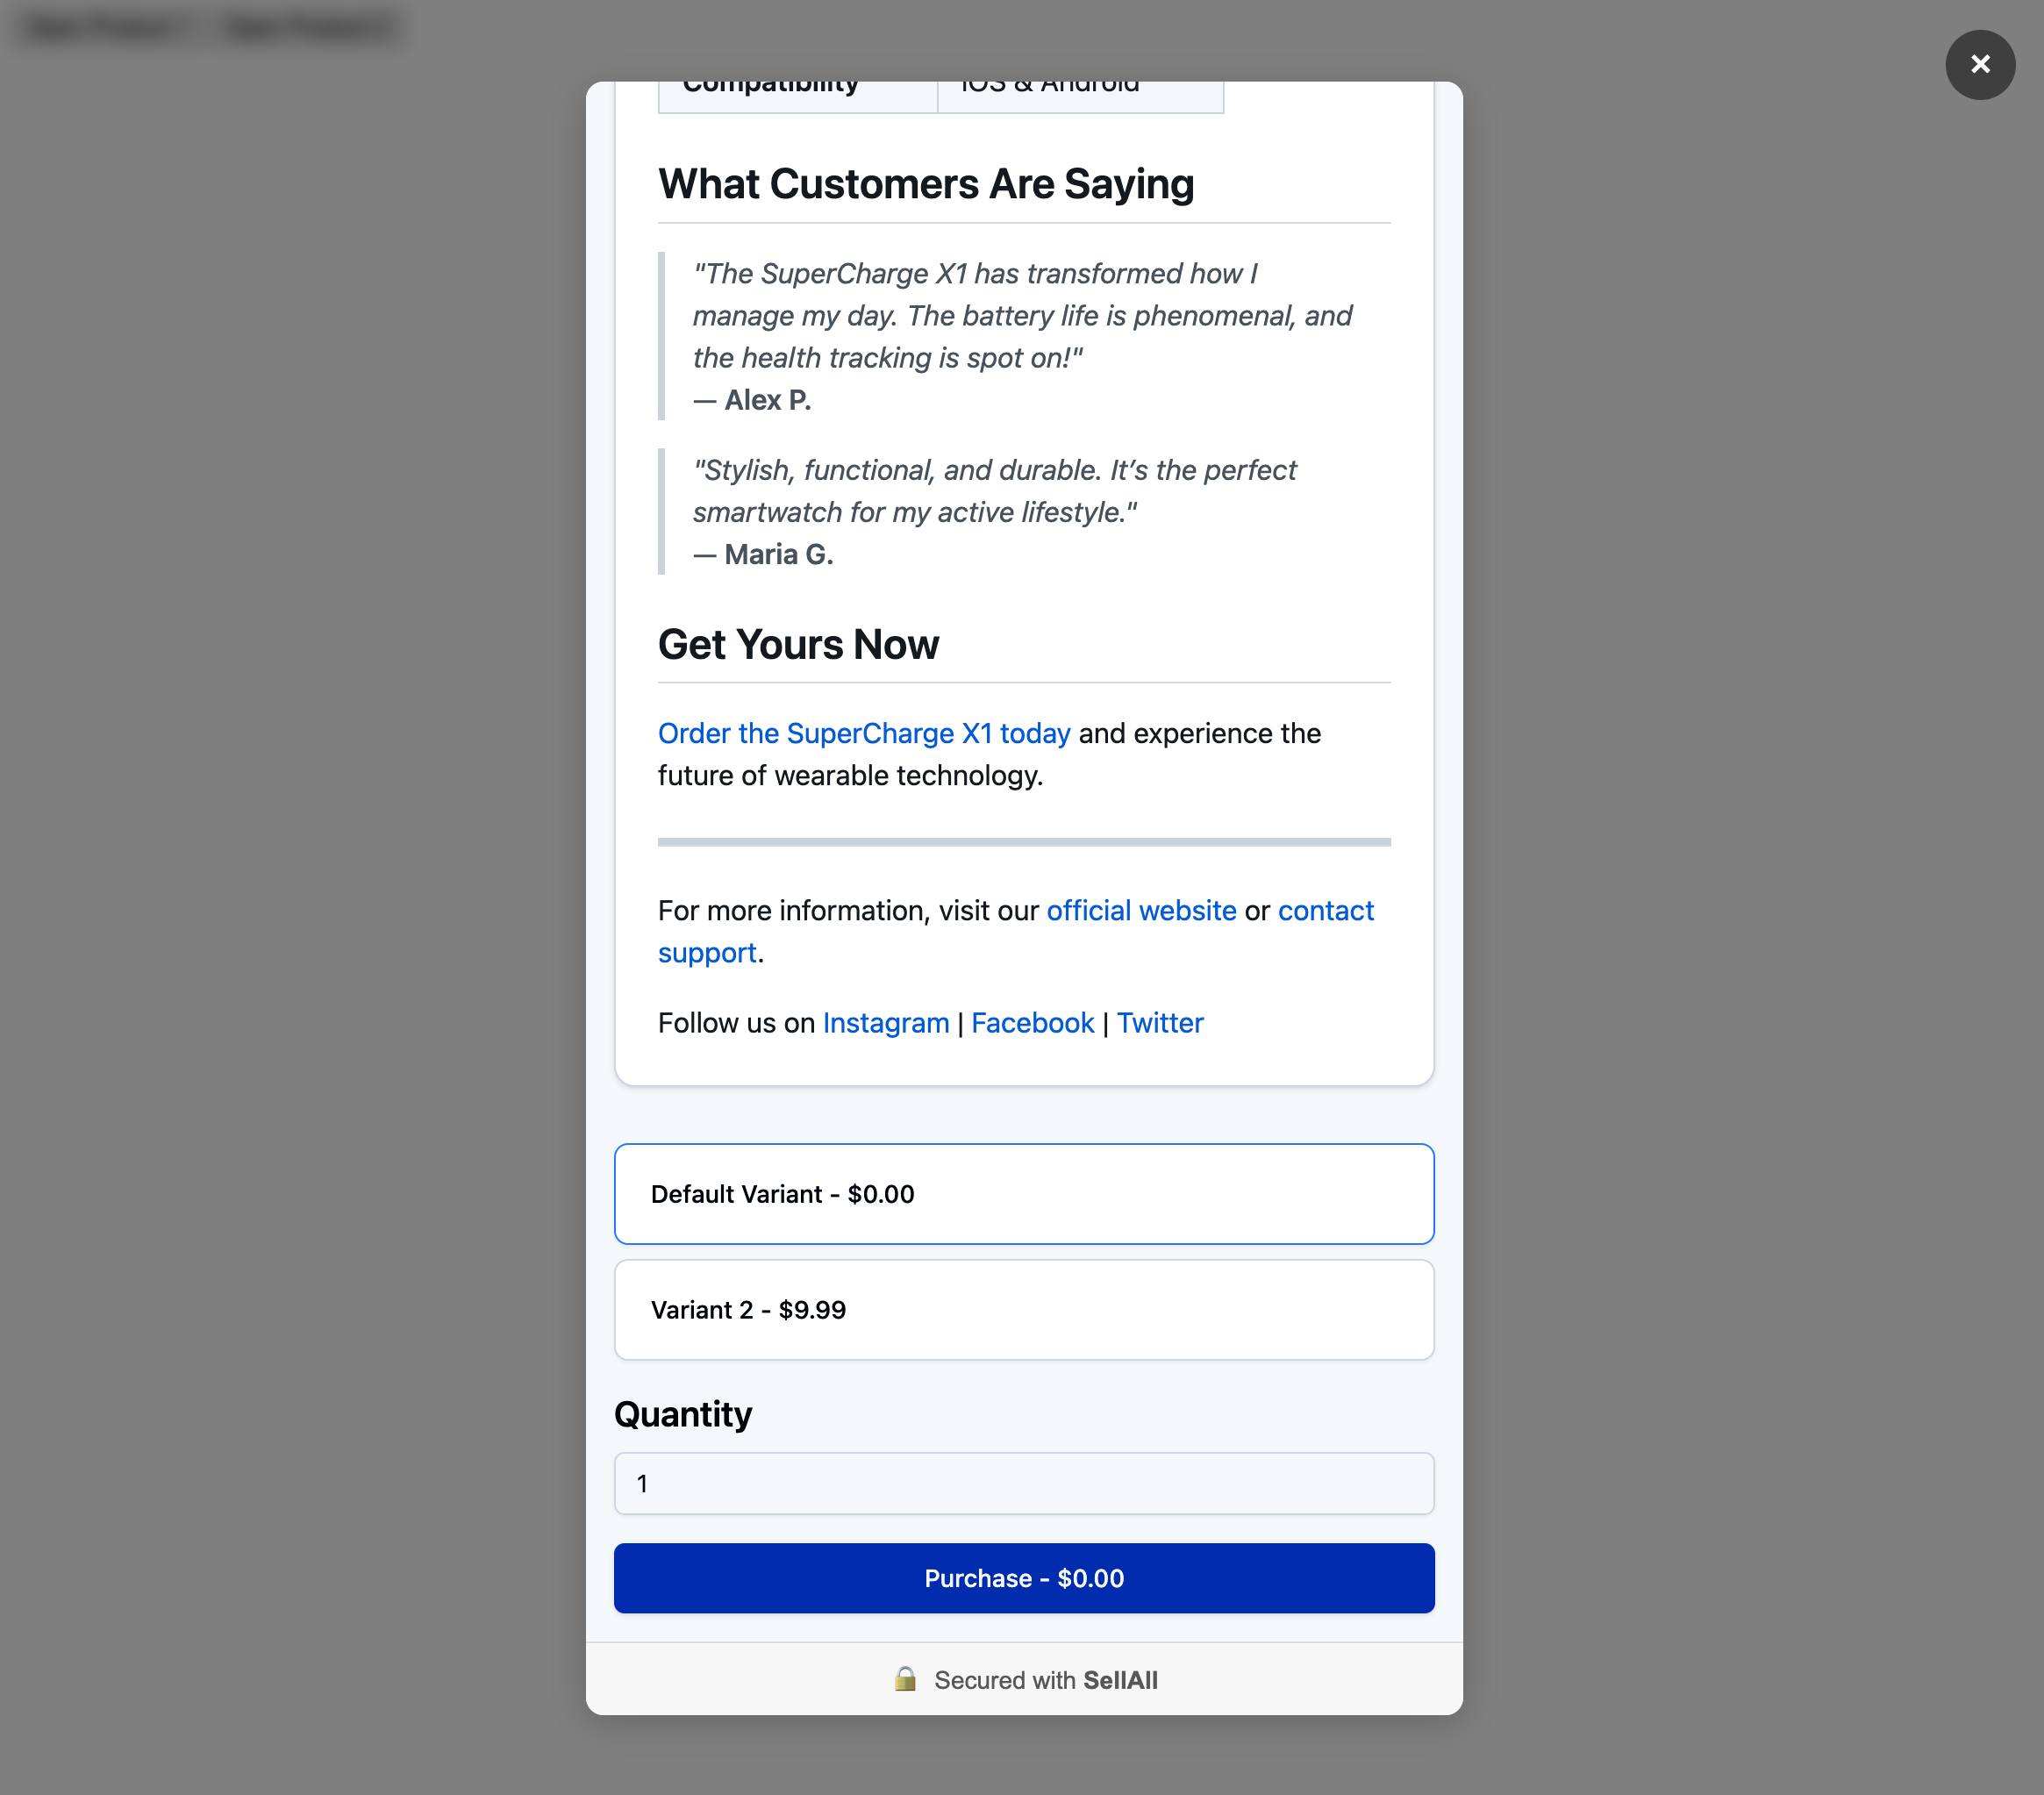Click the Get Yours Now heading
2044x1795 pixels.
point(798,645)
